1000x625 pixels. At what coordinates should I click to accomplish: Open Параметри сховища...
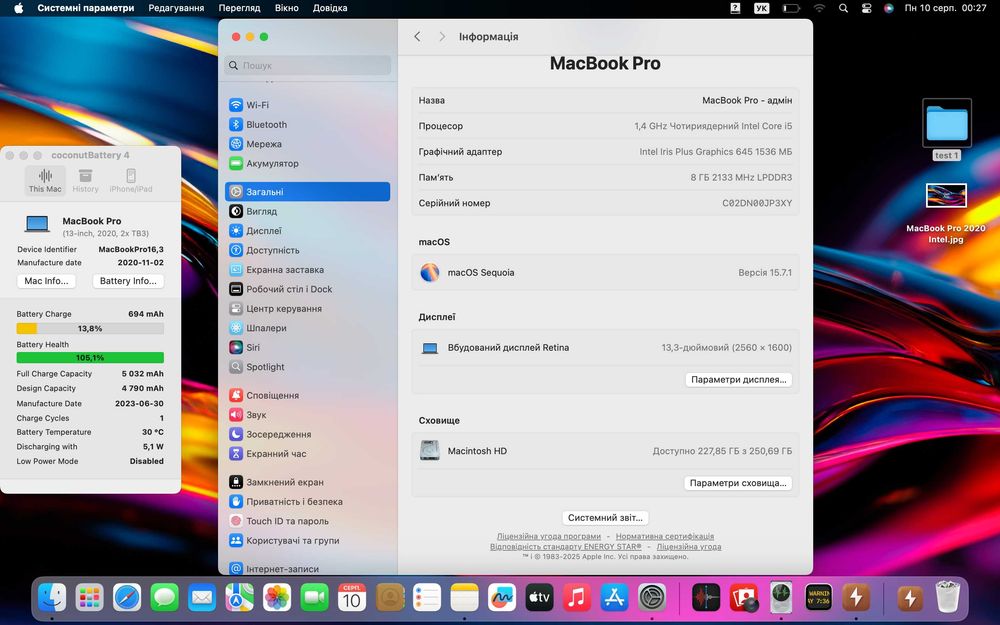point(738,483)
